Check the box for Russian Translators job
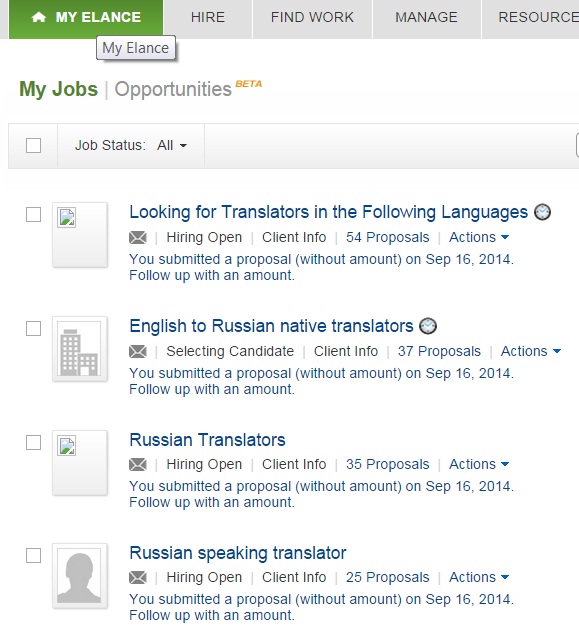The height and width of the screenshot is (635, 579). [33, 442]
